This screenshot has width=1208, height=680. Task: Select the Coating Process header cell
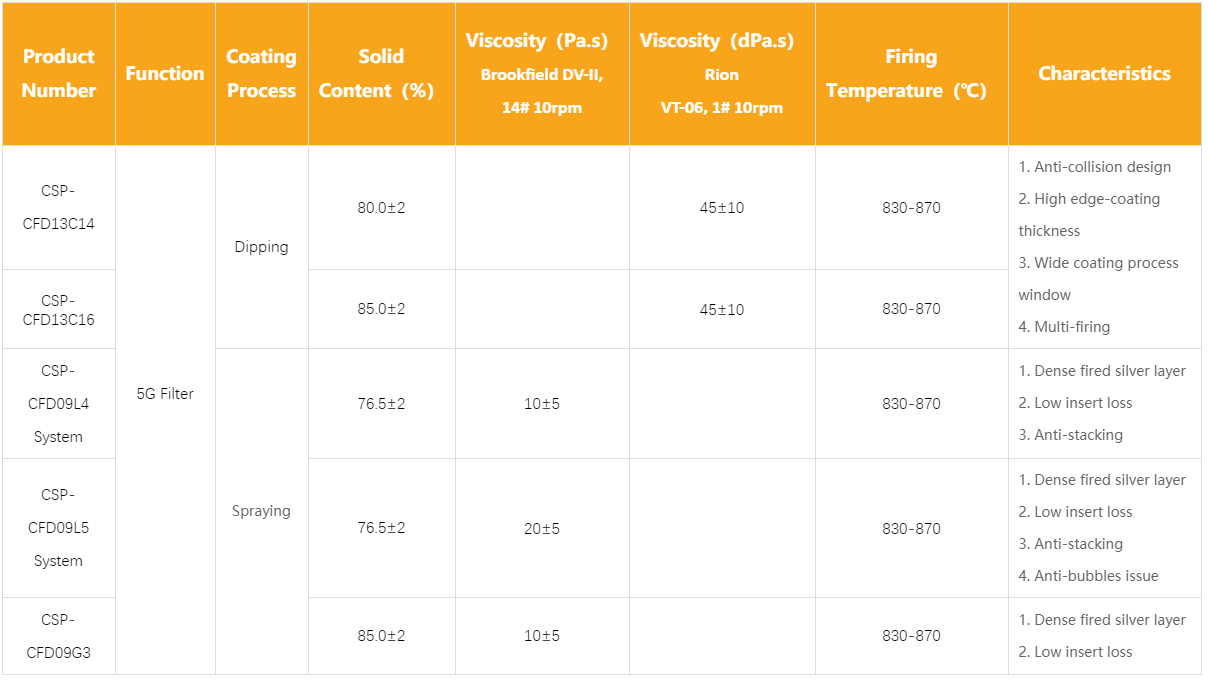click(x=261, y=73)
